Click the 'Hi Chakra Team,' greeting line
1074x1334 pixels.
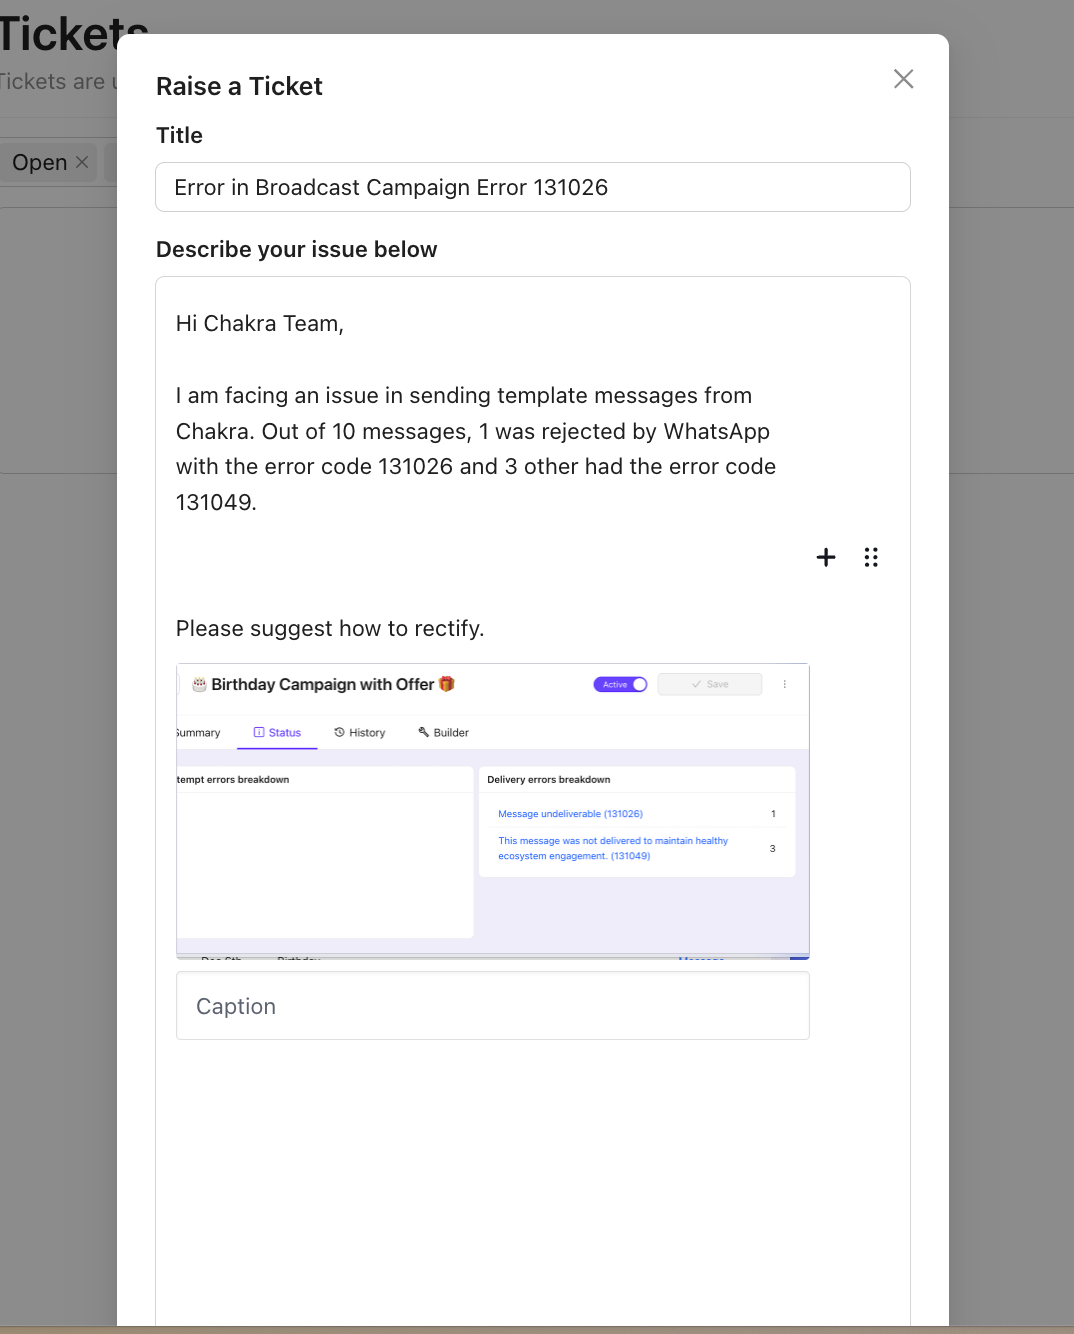pyautogui.click(x=260, y=323)
